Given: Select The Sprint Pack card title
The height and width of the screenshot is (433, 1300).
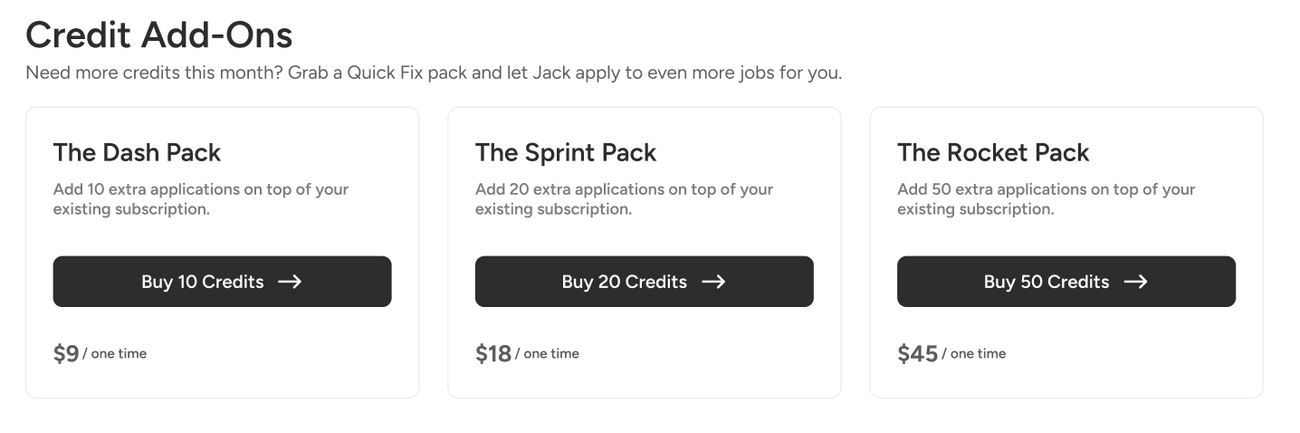Looking at the screenshot, I should 566,153.
